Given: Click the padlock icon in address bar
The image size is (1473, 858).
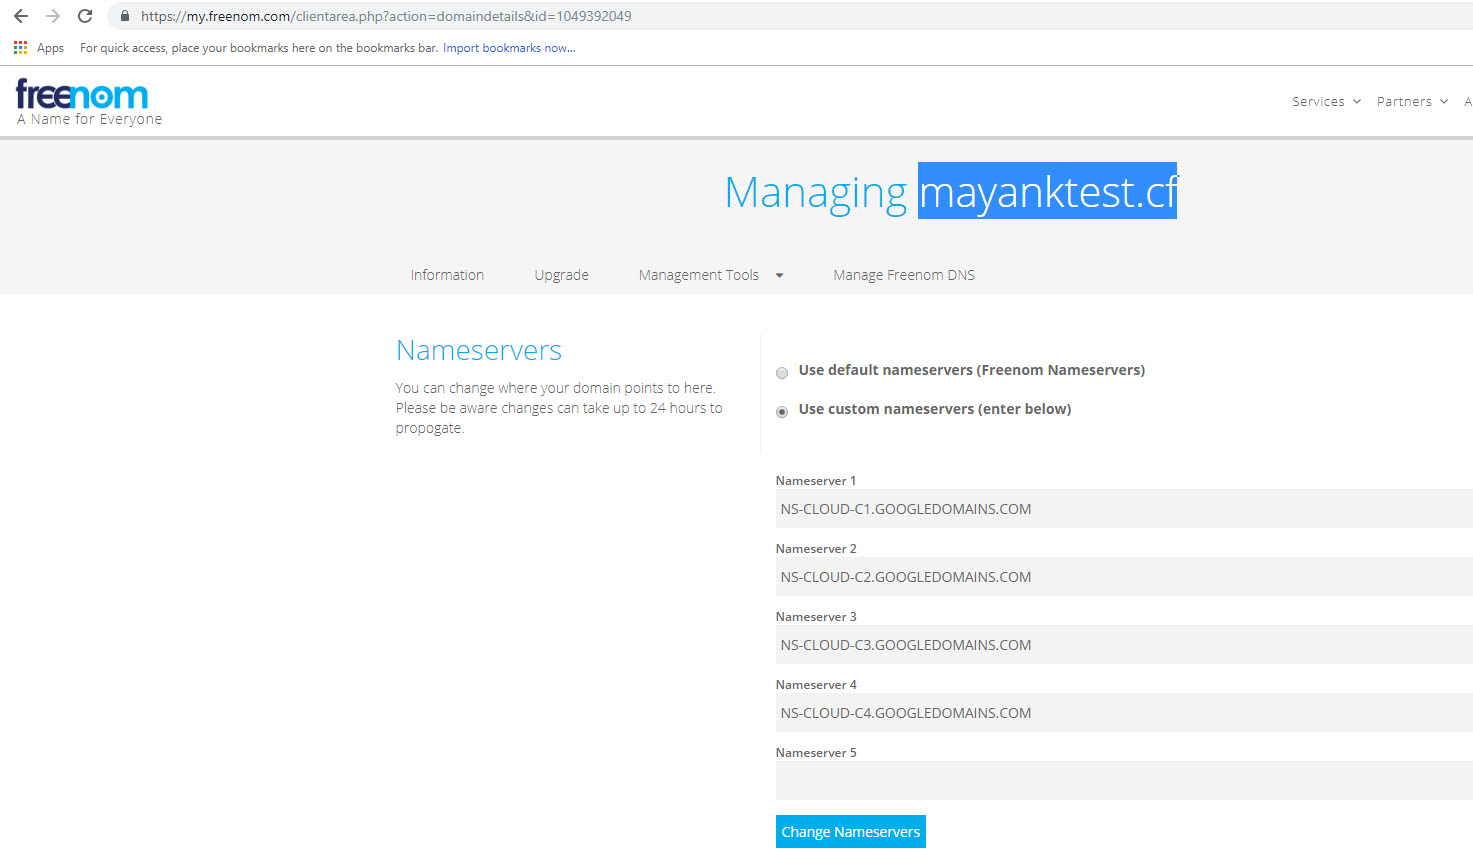Looking at the screenshot, I should 125,16.
